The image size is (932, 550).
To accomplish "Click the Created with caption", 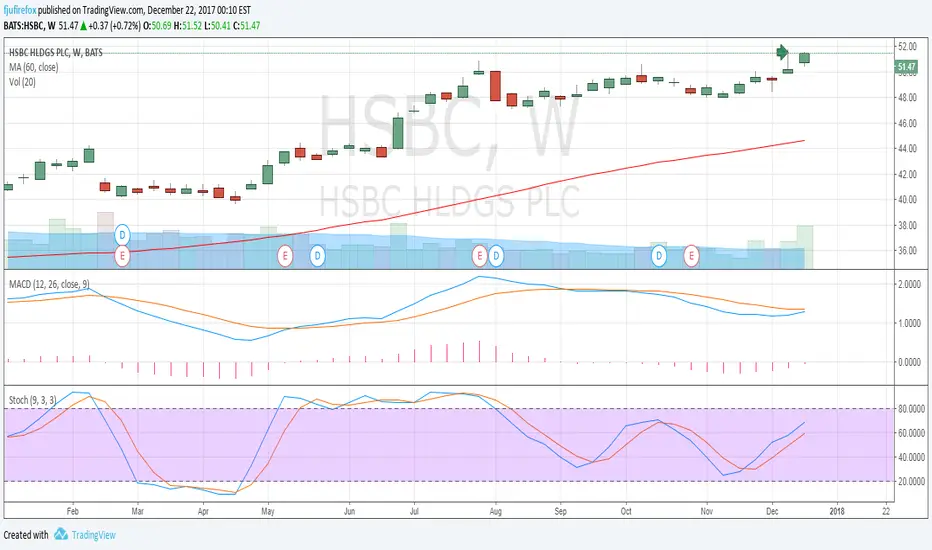I will 26,535.
